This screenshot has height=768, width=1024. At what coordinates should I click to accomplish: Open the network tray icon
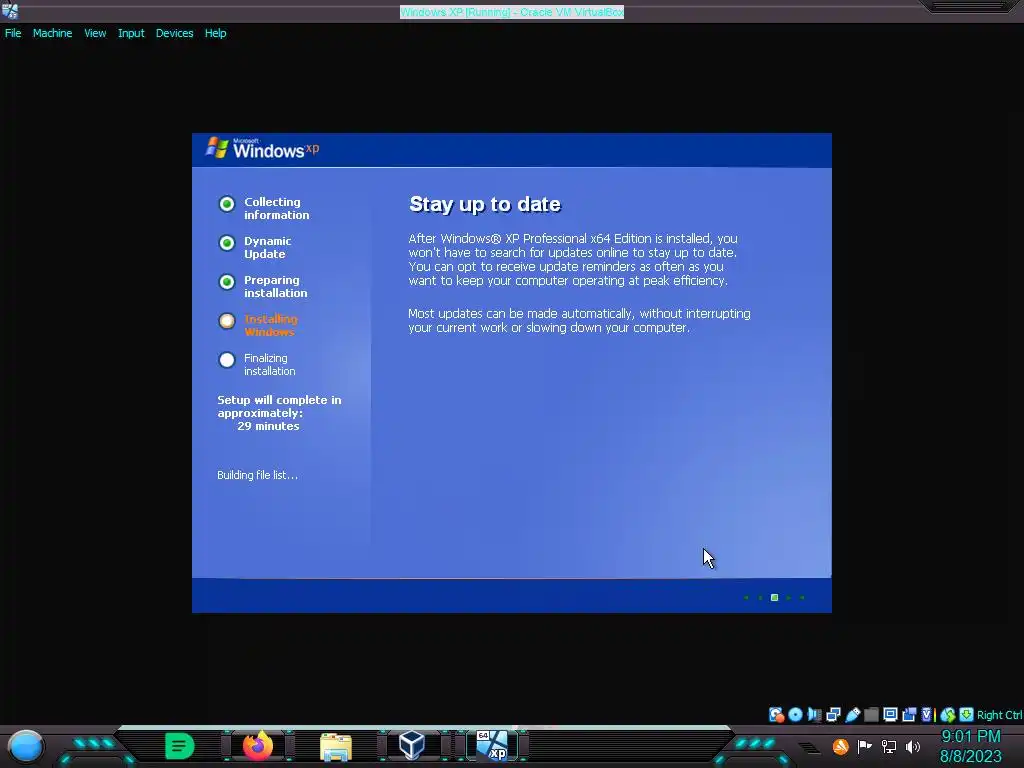[x=889, y=746]
